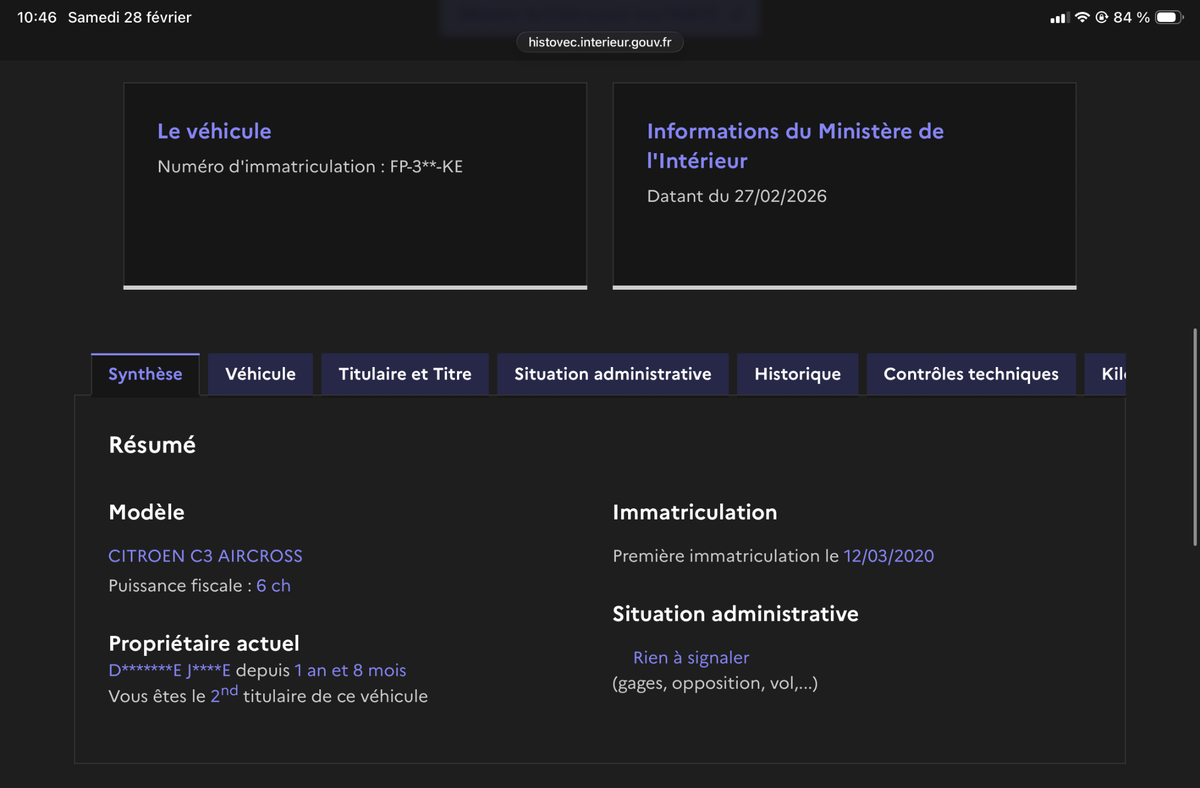Switch to the Historique tab
This screenshot has height=788, width=1200.
pyautogui.click(x=797, y=373)
